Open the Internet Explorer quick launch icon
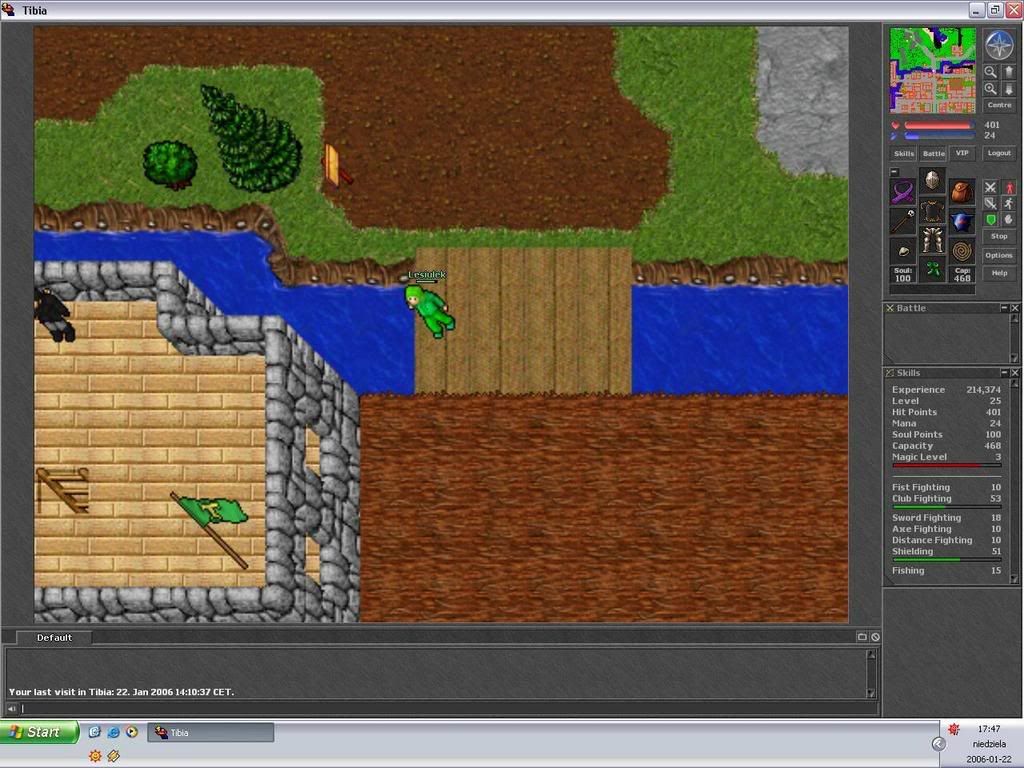 [x=113, y=732]
